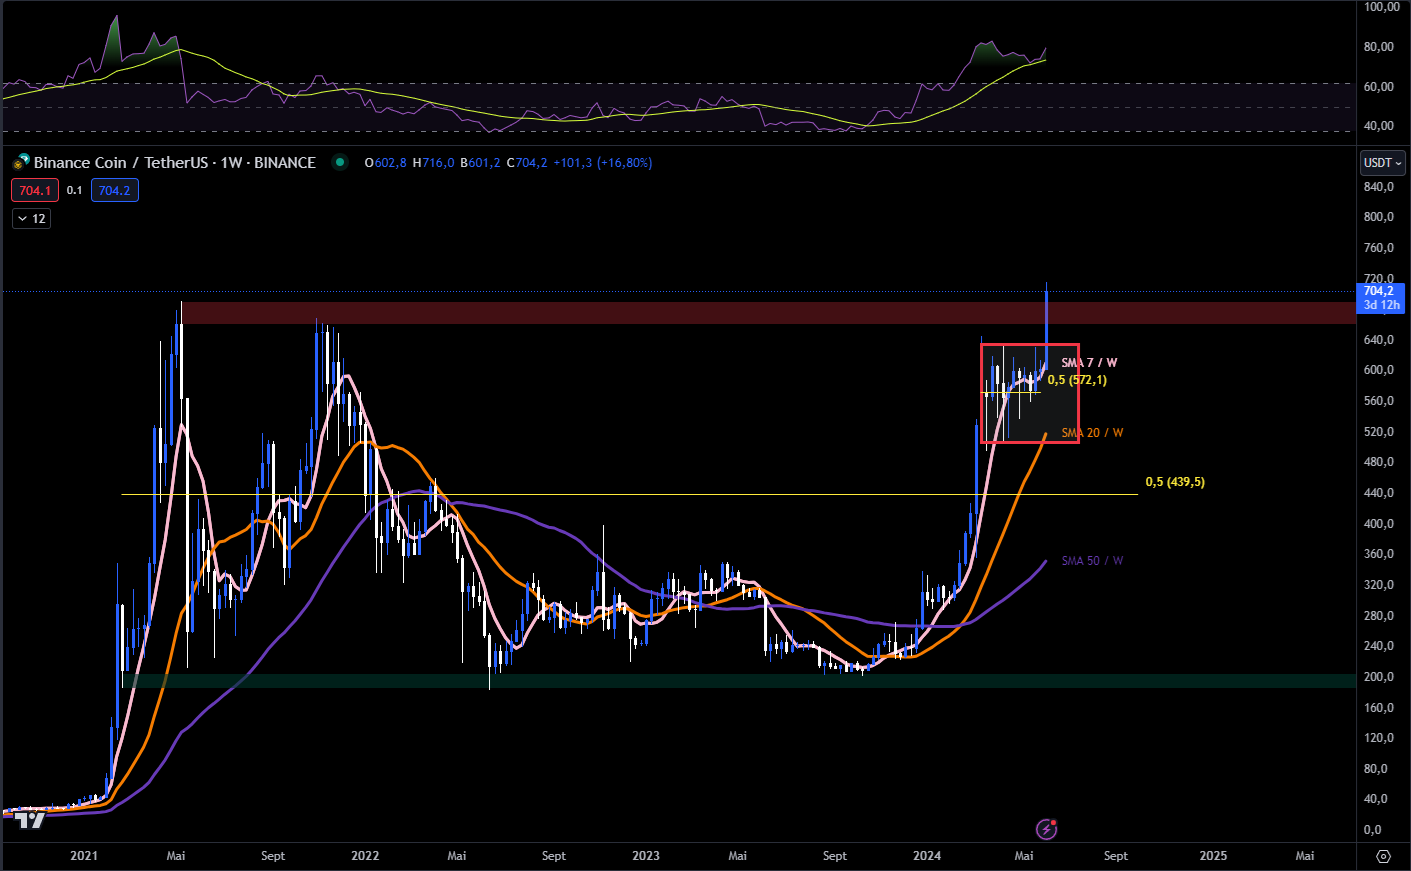Click the TradingView logo watermark
Screen dimensions: 1411x871
(30, 820)
